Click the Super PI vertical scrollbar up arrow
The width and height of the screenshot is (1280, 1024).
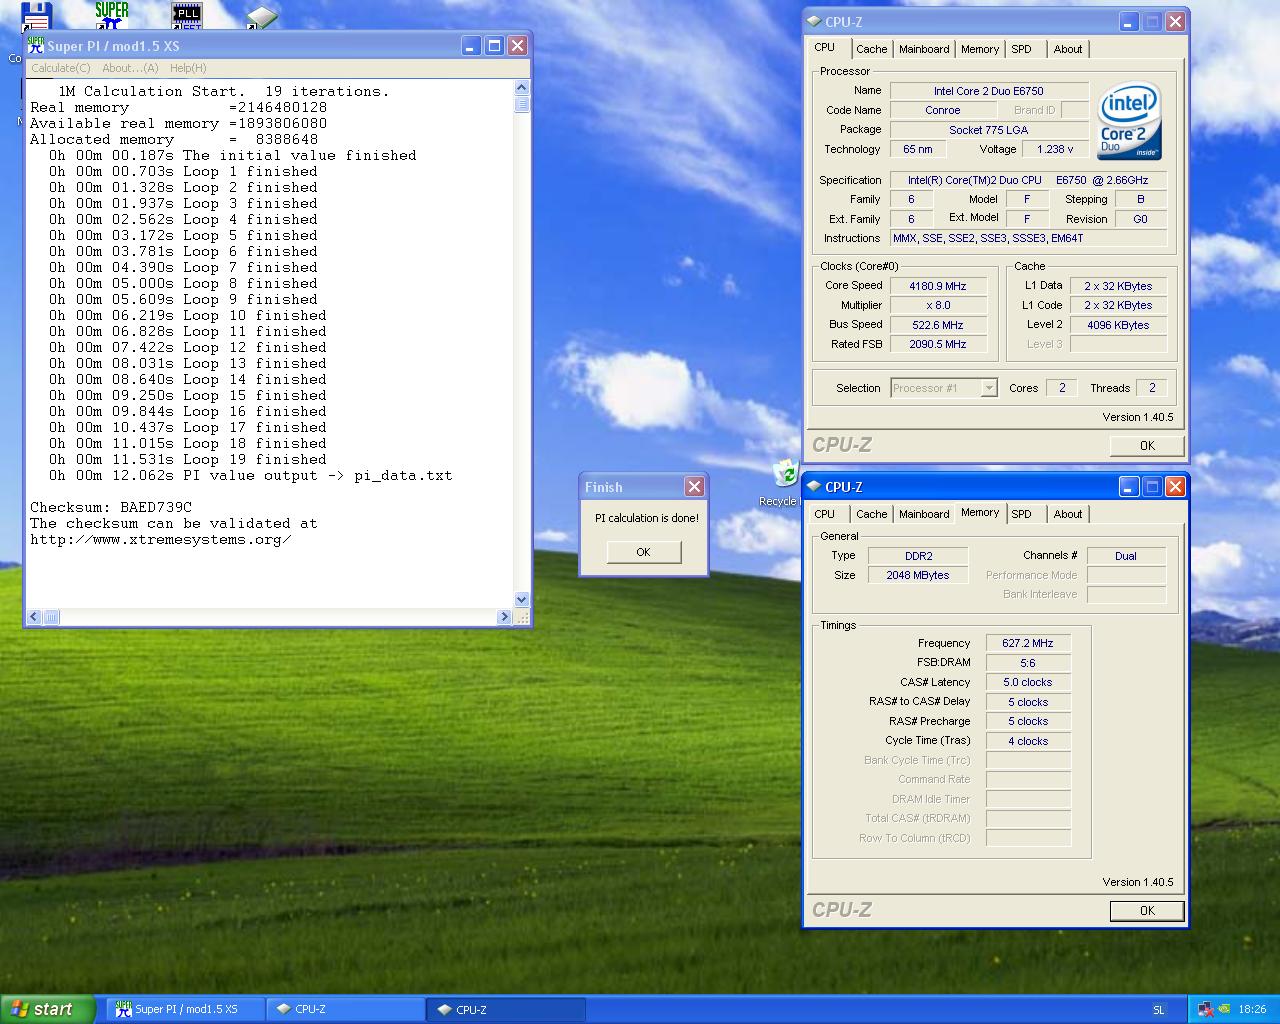pyautogui.click(x=522, y=88)
